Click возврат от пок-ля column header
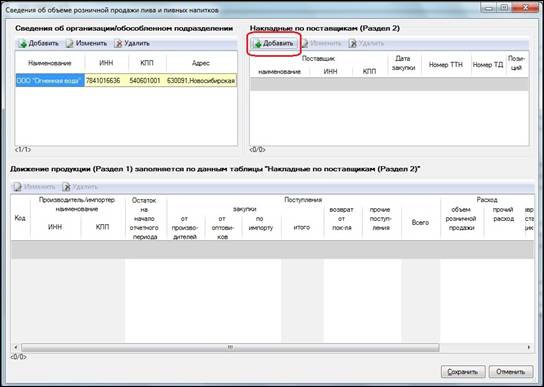Image resolution: width=544 pixels, height=387 pixels. 341,219
